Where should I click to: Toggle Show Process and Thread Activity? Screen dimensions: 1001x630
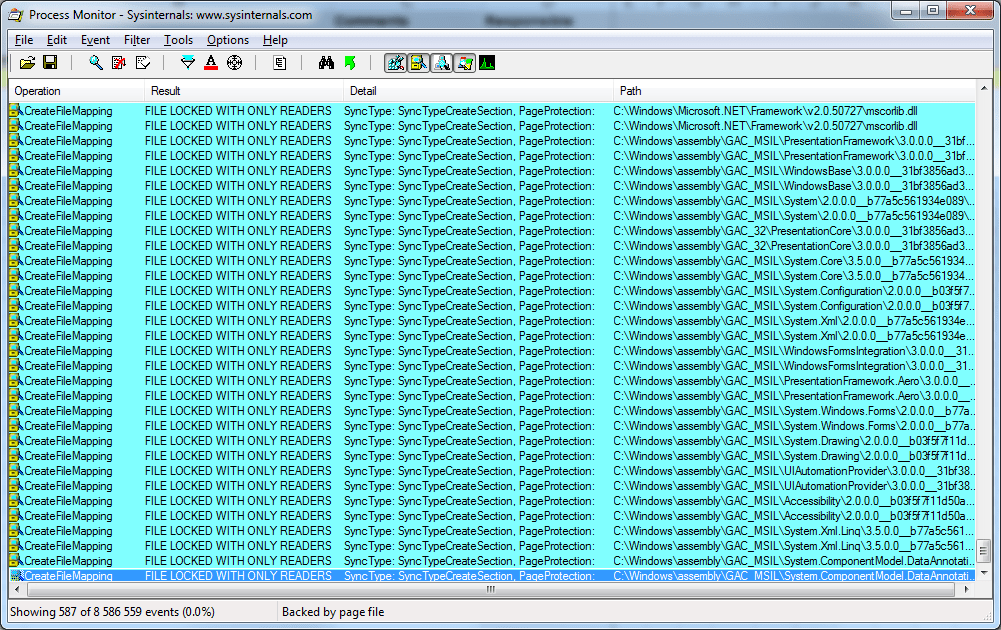tap(465, 63)
